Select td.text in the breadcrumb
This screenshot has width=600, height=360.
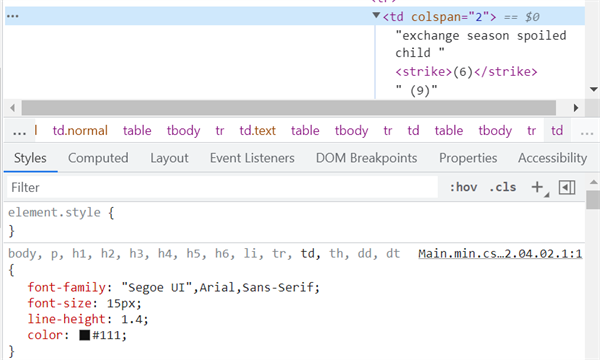click(x=258, y=131)
